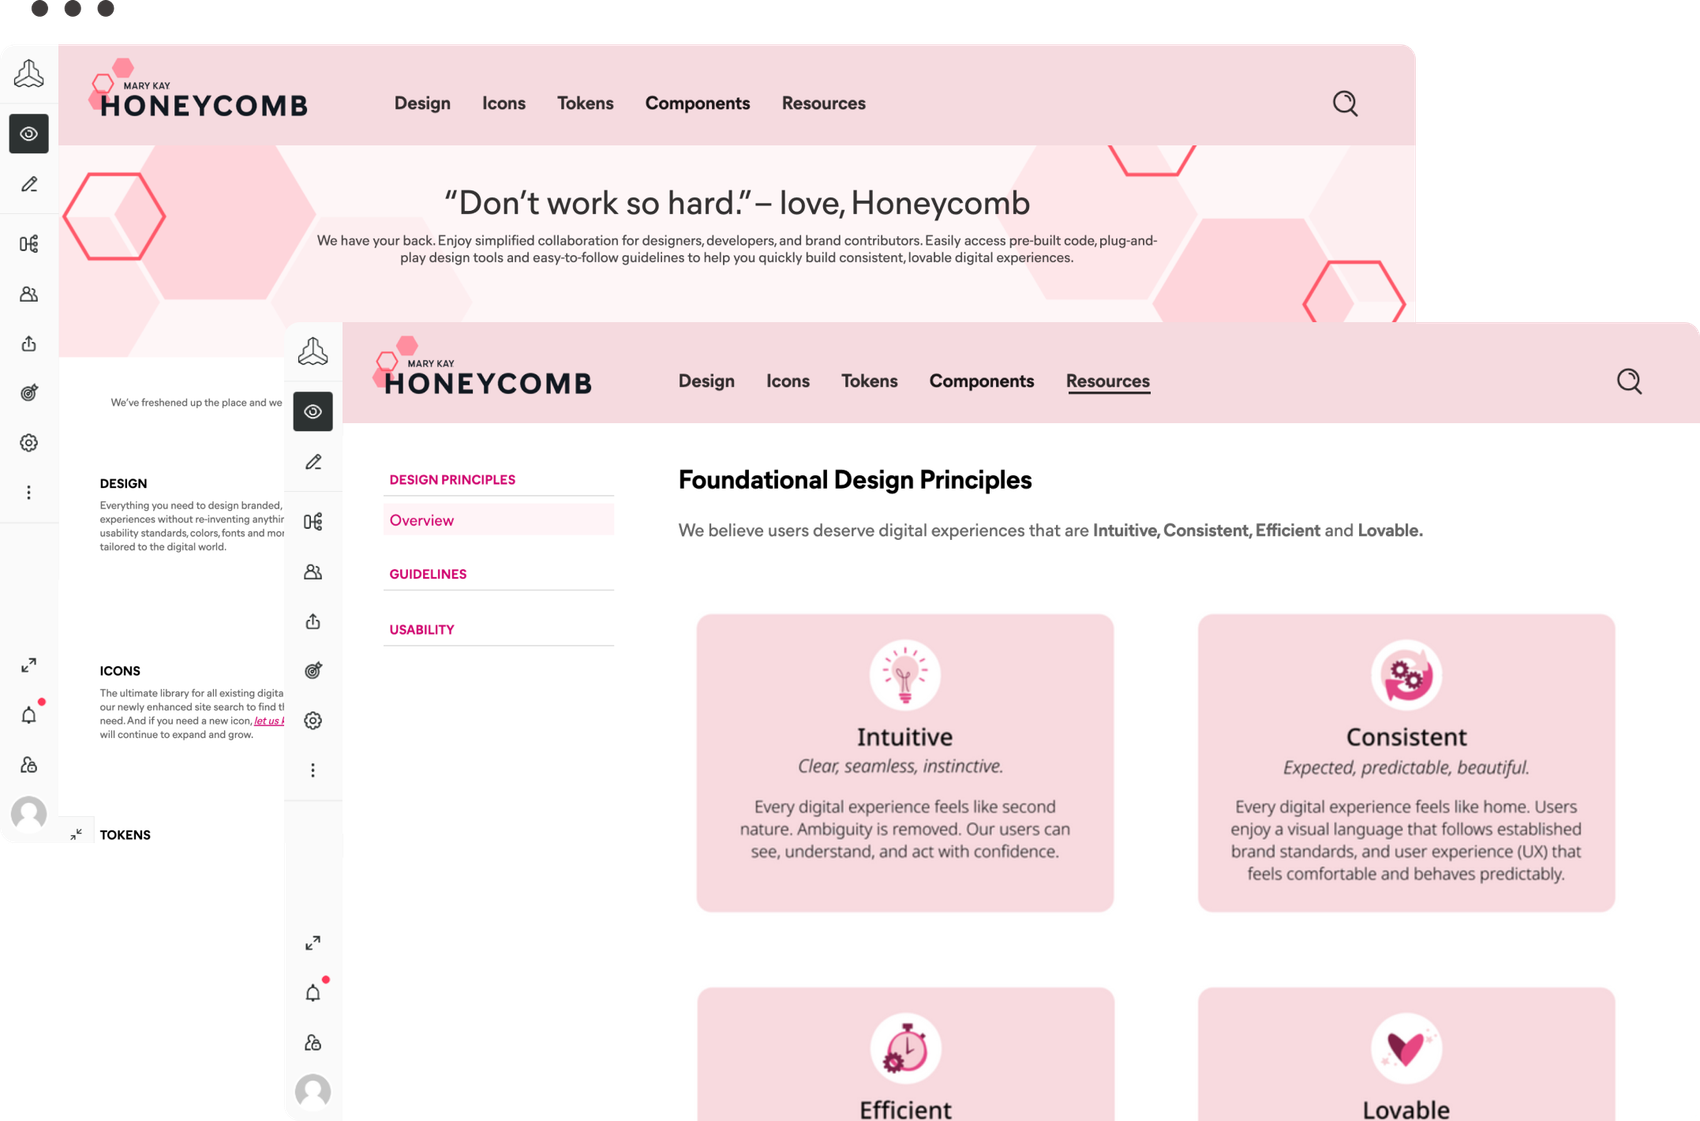
Task: Open Tokens tab in front window navigation
Action: pos(869,381)
